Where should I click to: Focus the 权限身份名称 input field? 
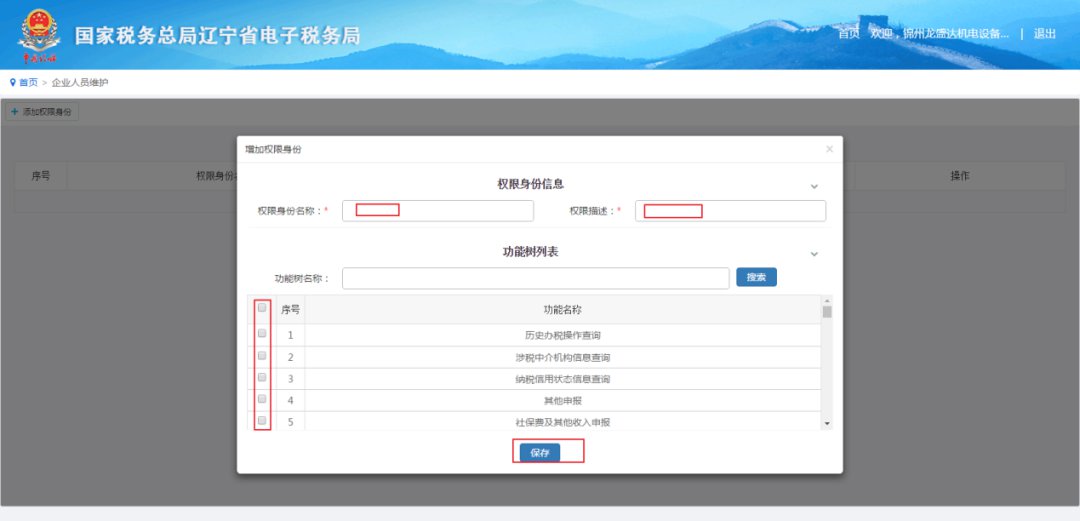437,210
